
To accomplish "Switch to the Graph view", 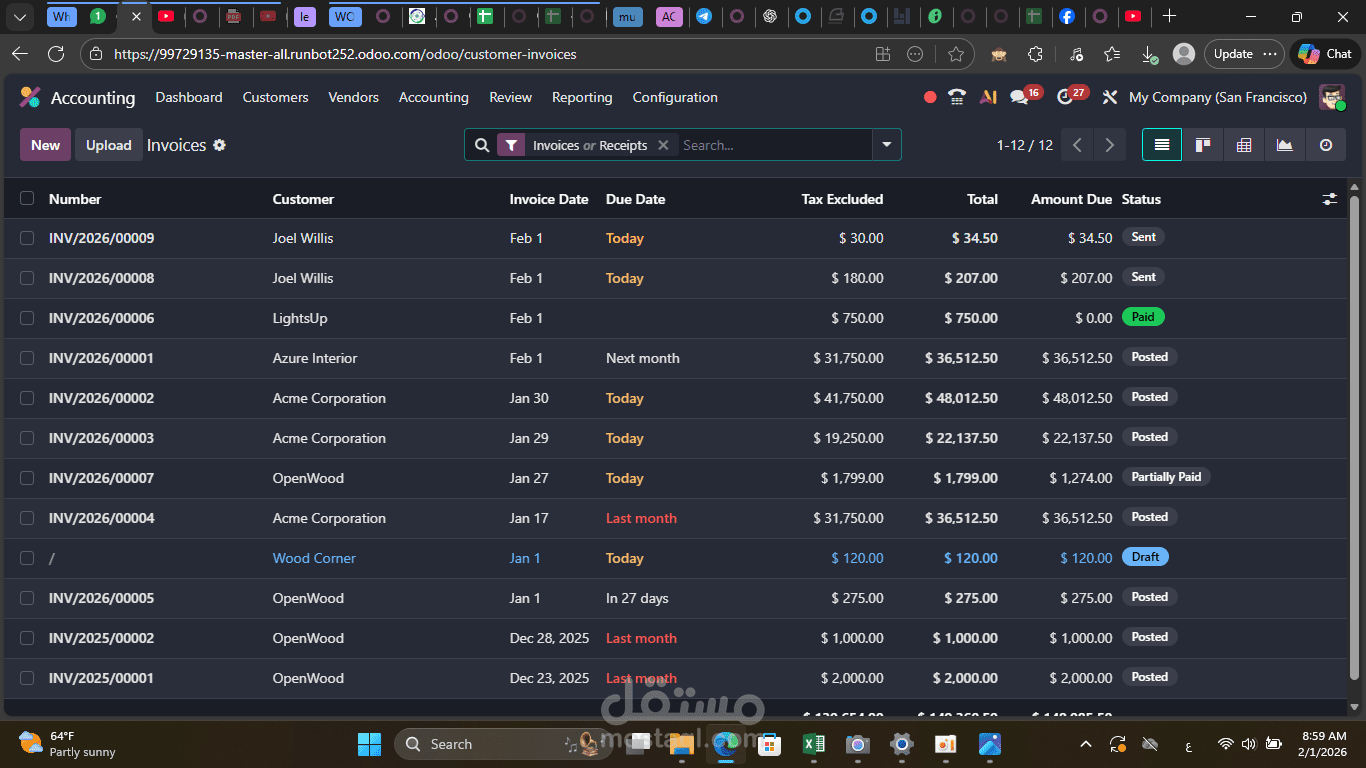I will tap(1285, 144).
